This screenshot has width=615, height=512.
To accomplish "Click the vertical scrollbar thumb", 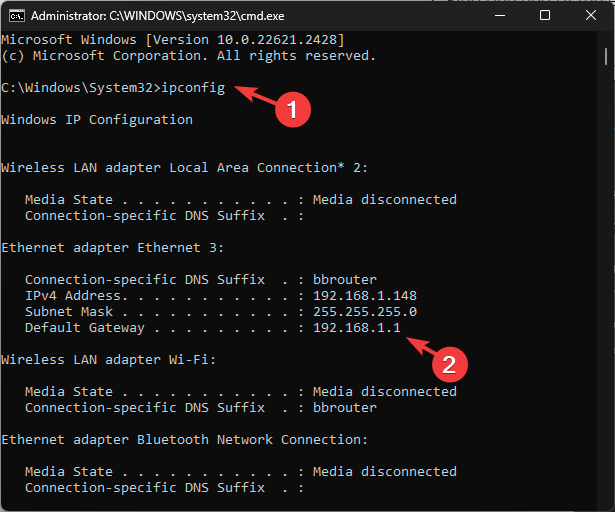I will [606, 56].
